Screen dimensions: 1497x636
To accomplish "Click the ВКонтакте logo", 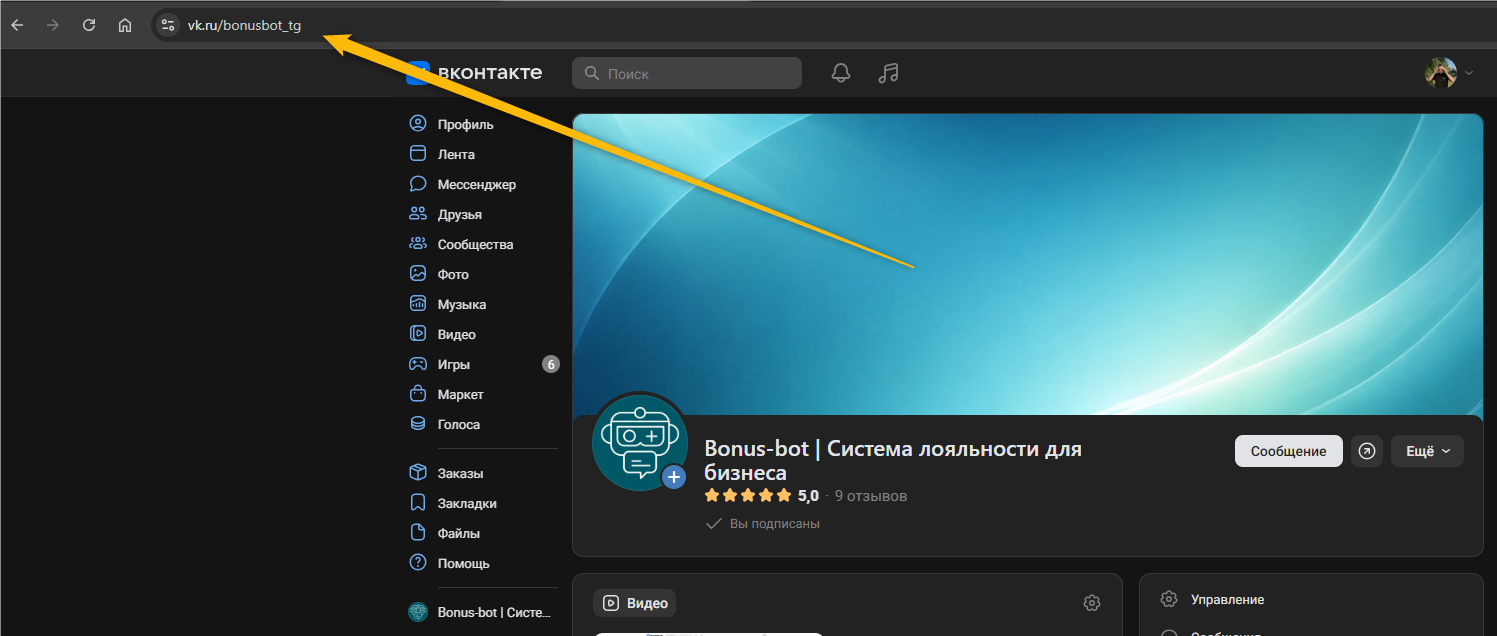I will coord(475,72).
